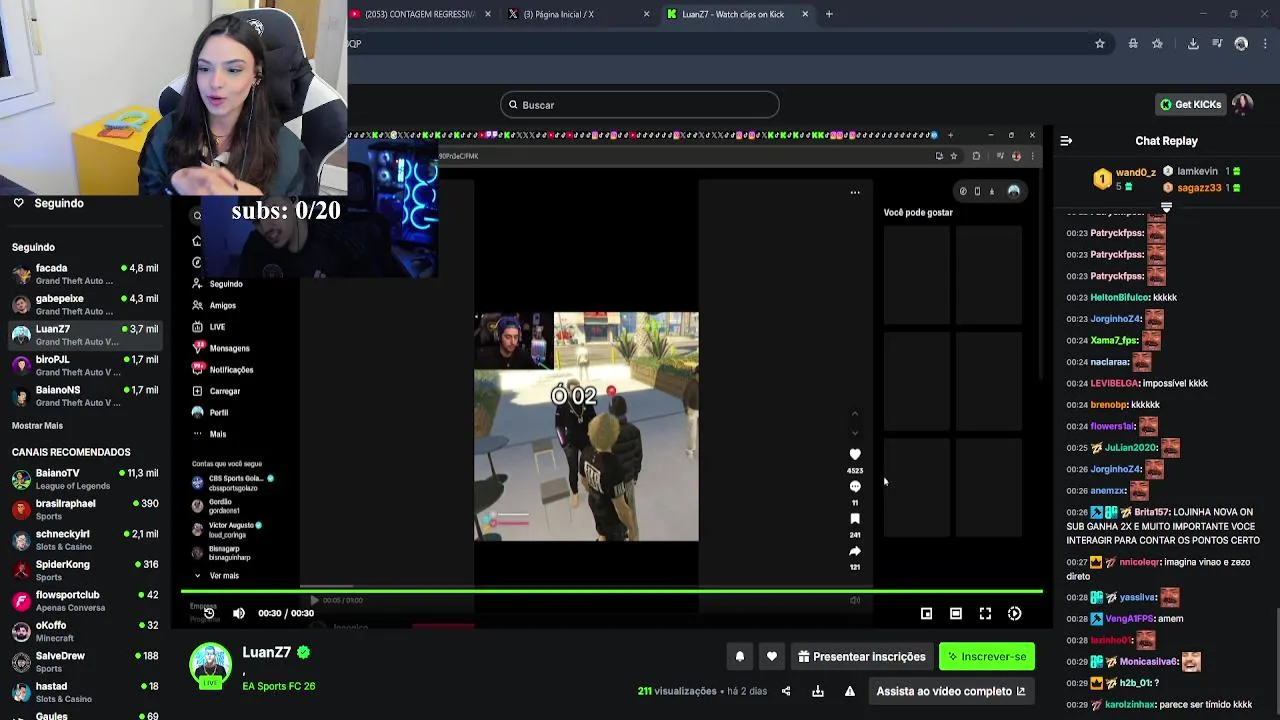Image resolution: width=1280 pixels, height=720 pixels.
Task: Restart clip with the replay icon
Action: point(208,613)
